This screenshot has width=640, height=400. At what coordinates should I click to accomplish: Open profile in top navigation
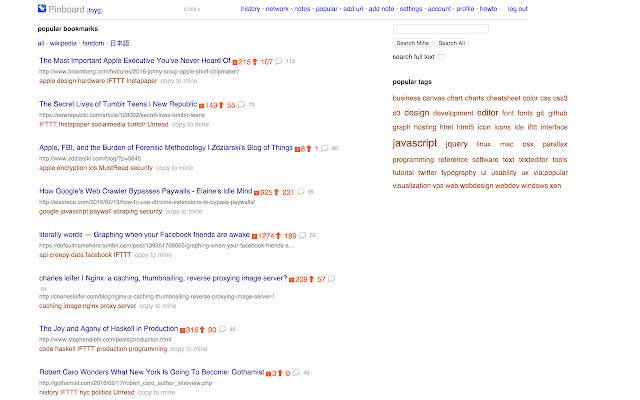(x=465, y=9)
